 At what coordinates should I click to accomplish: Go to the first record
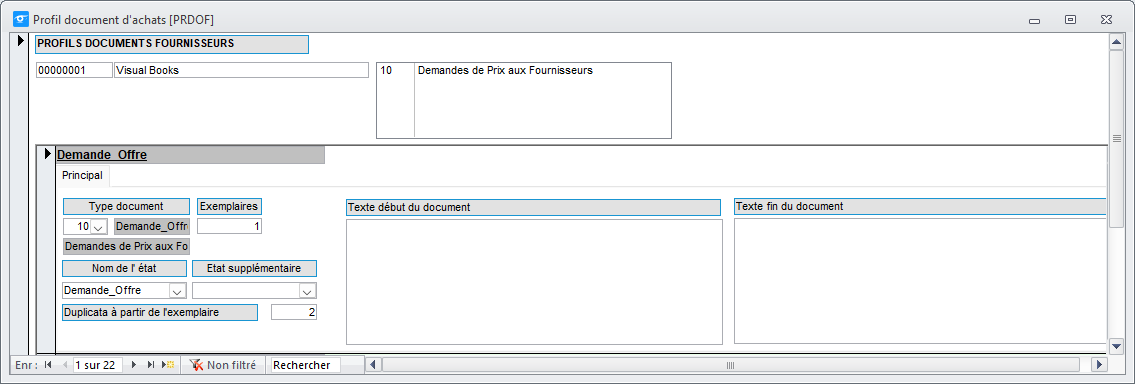tap(48, 365)
